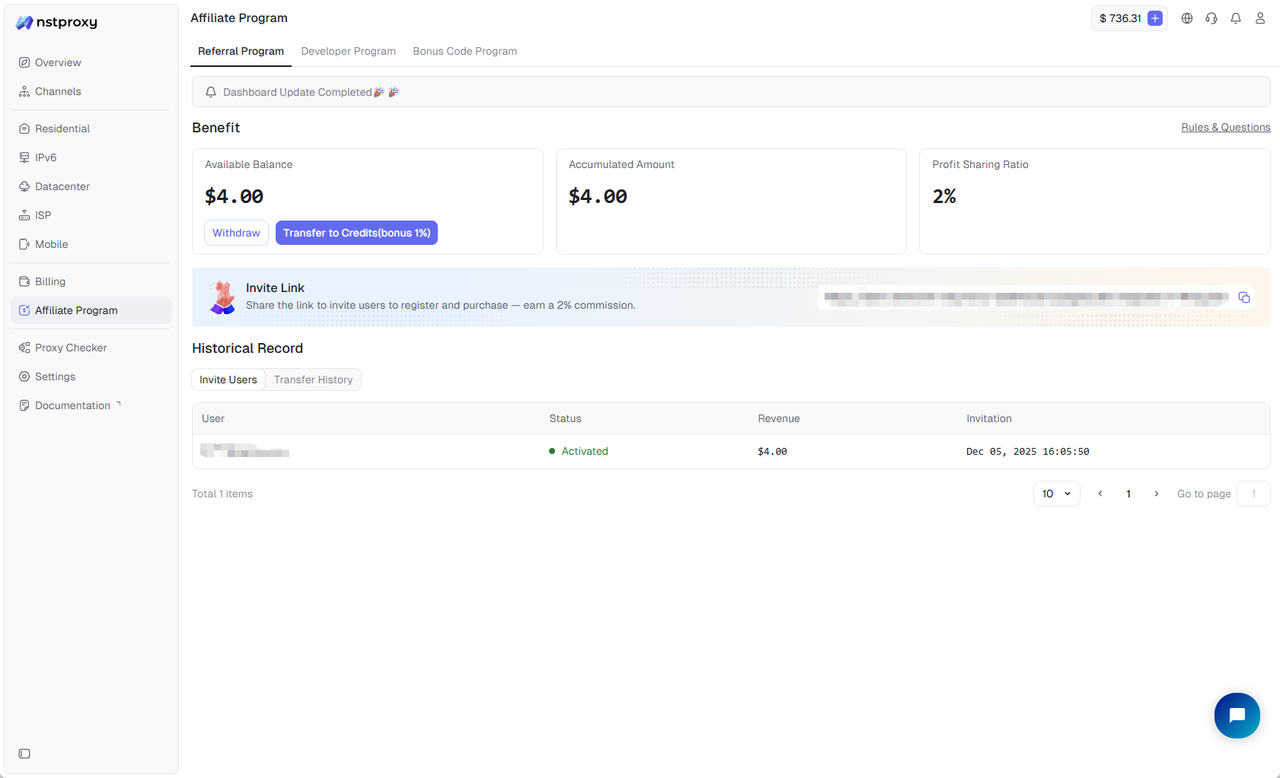Open the language globe icon

point(1187,18)
